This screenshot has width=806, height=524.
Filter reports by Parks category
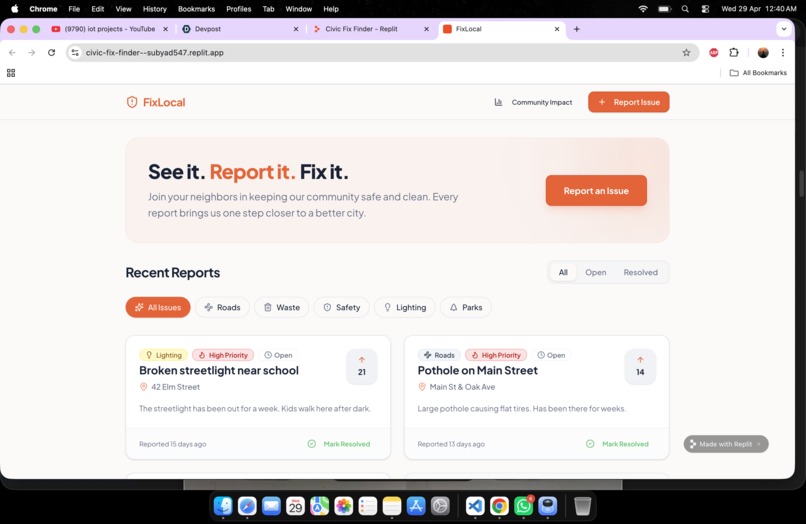point(466,308)
